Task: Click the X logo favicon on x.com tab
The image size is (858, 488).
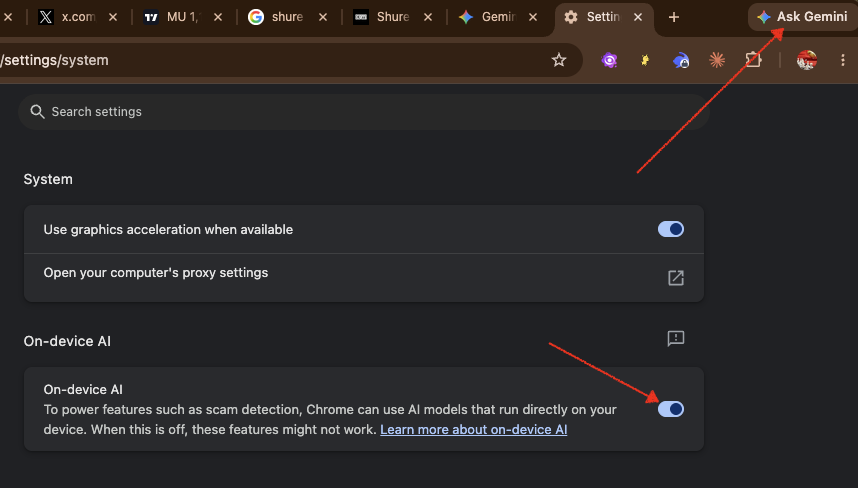Action: click(46, 18)
